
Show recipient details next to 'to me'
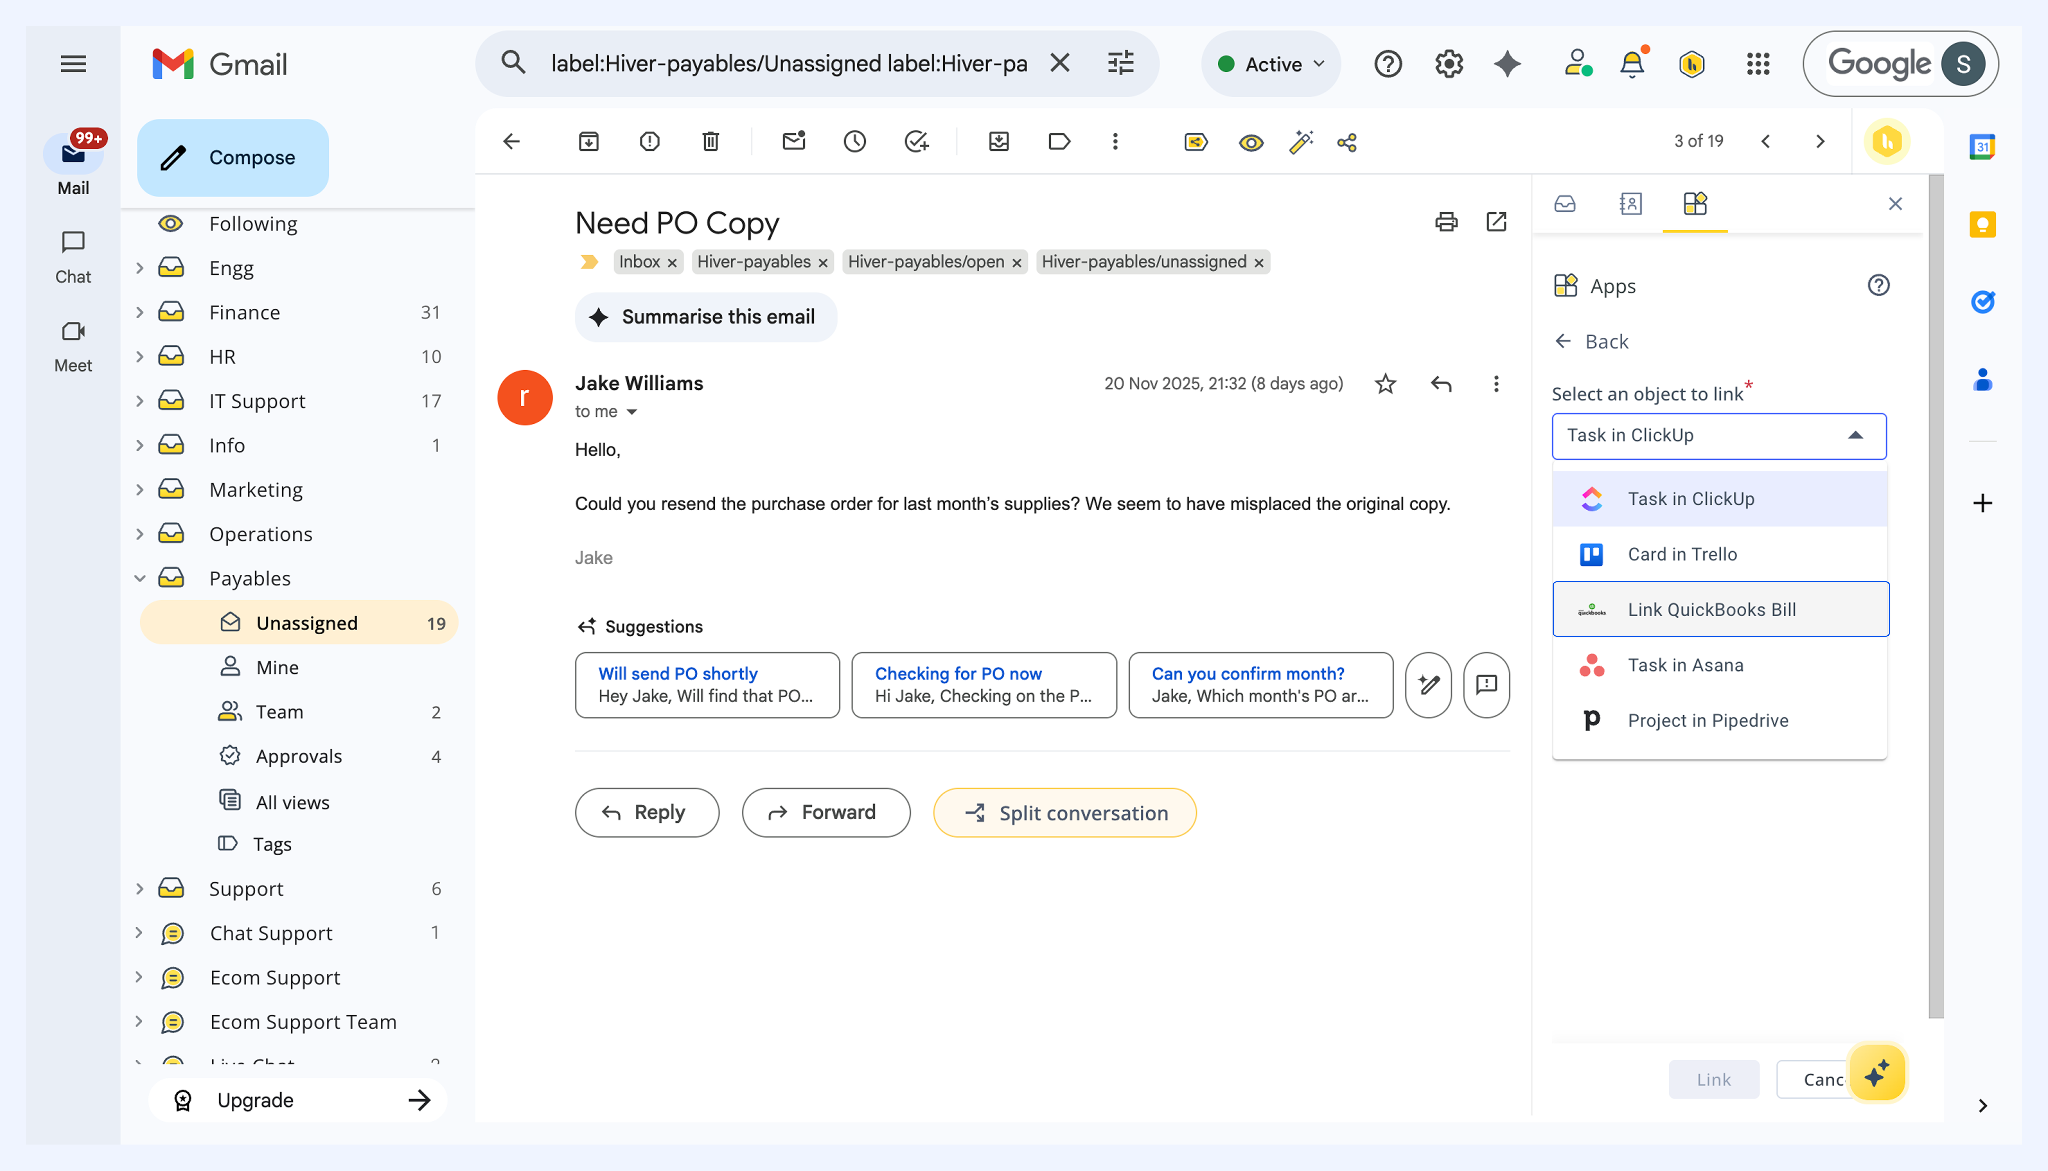(632, 412)
